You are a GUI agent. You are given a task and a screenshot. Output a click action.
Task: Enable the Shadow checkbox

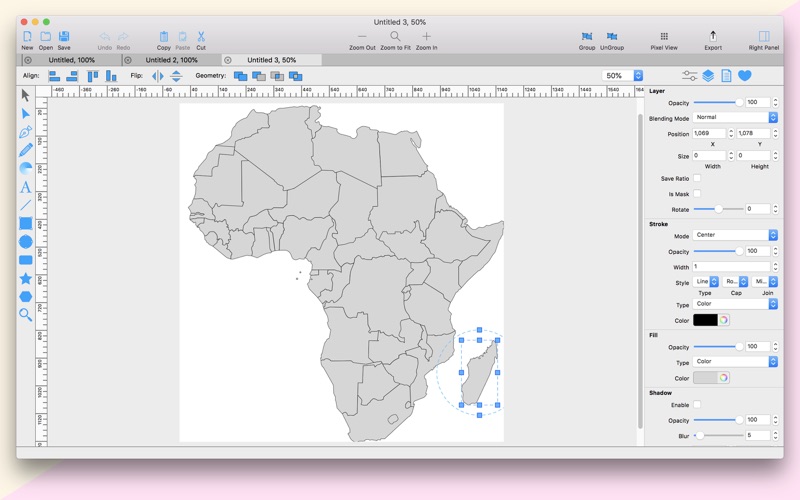tap(697, 405)
